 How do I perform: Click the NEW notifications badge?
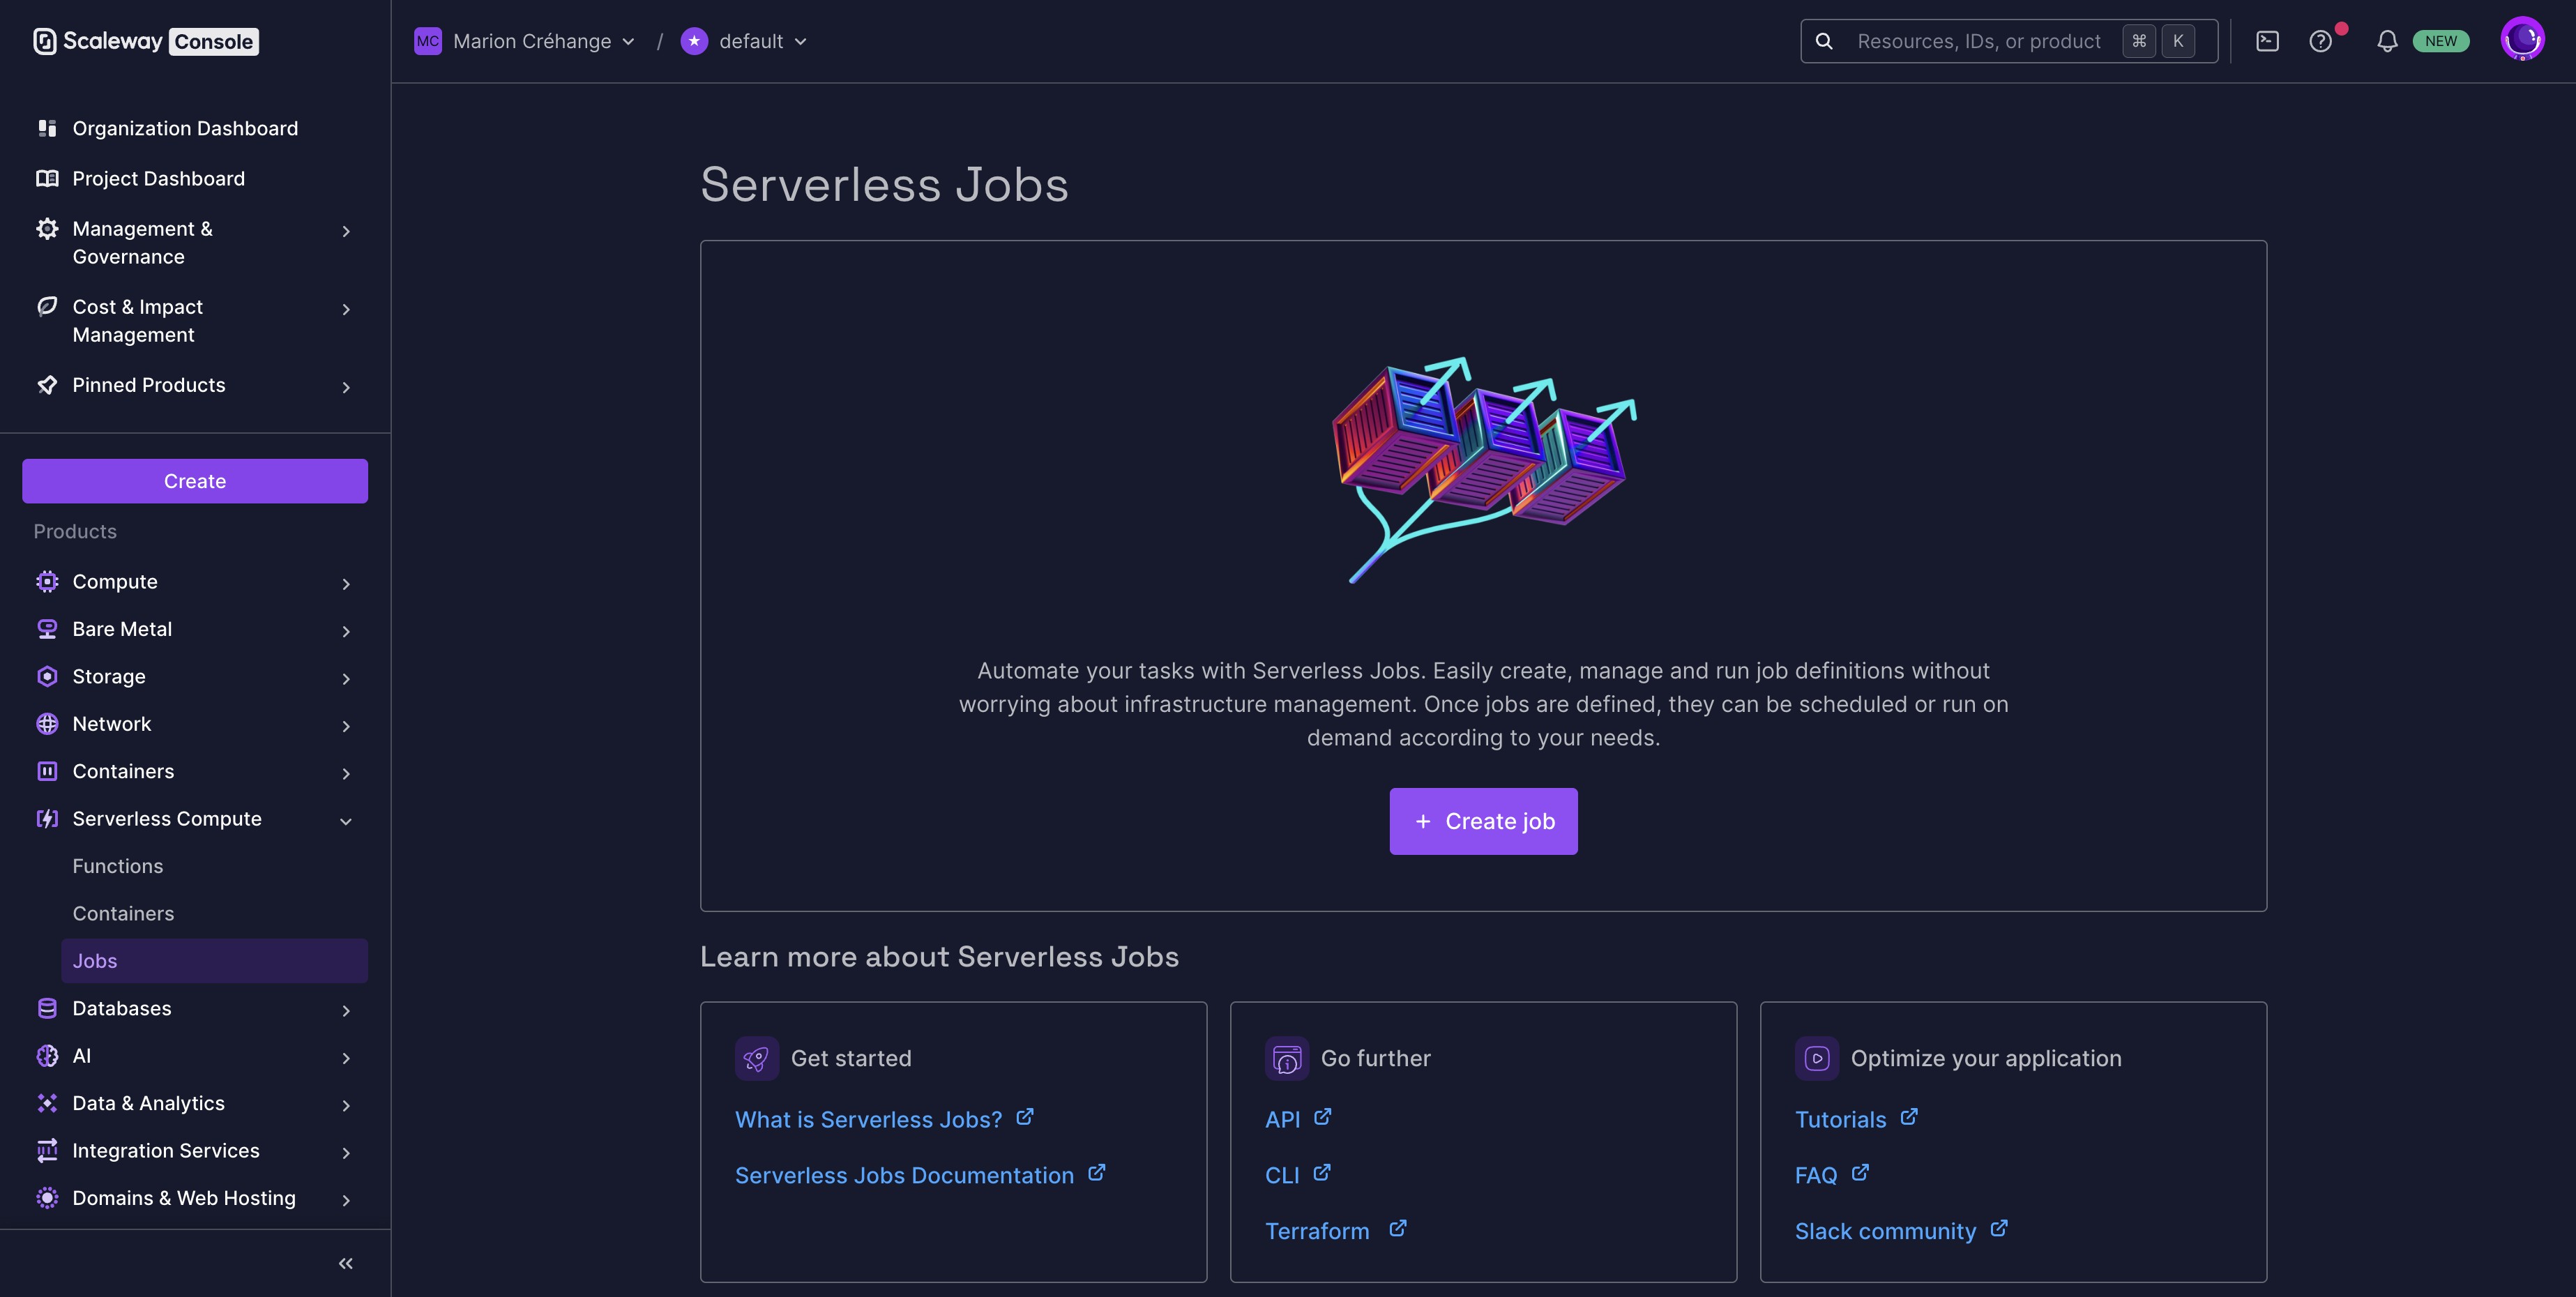(2441, 41)
